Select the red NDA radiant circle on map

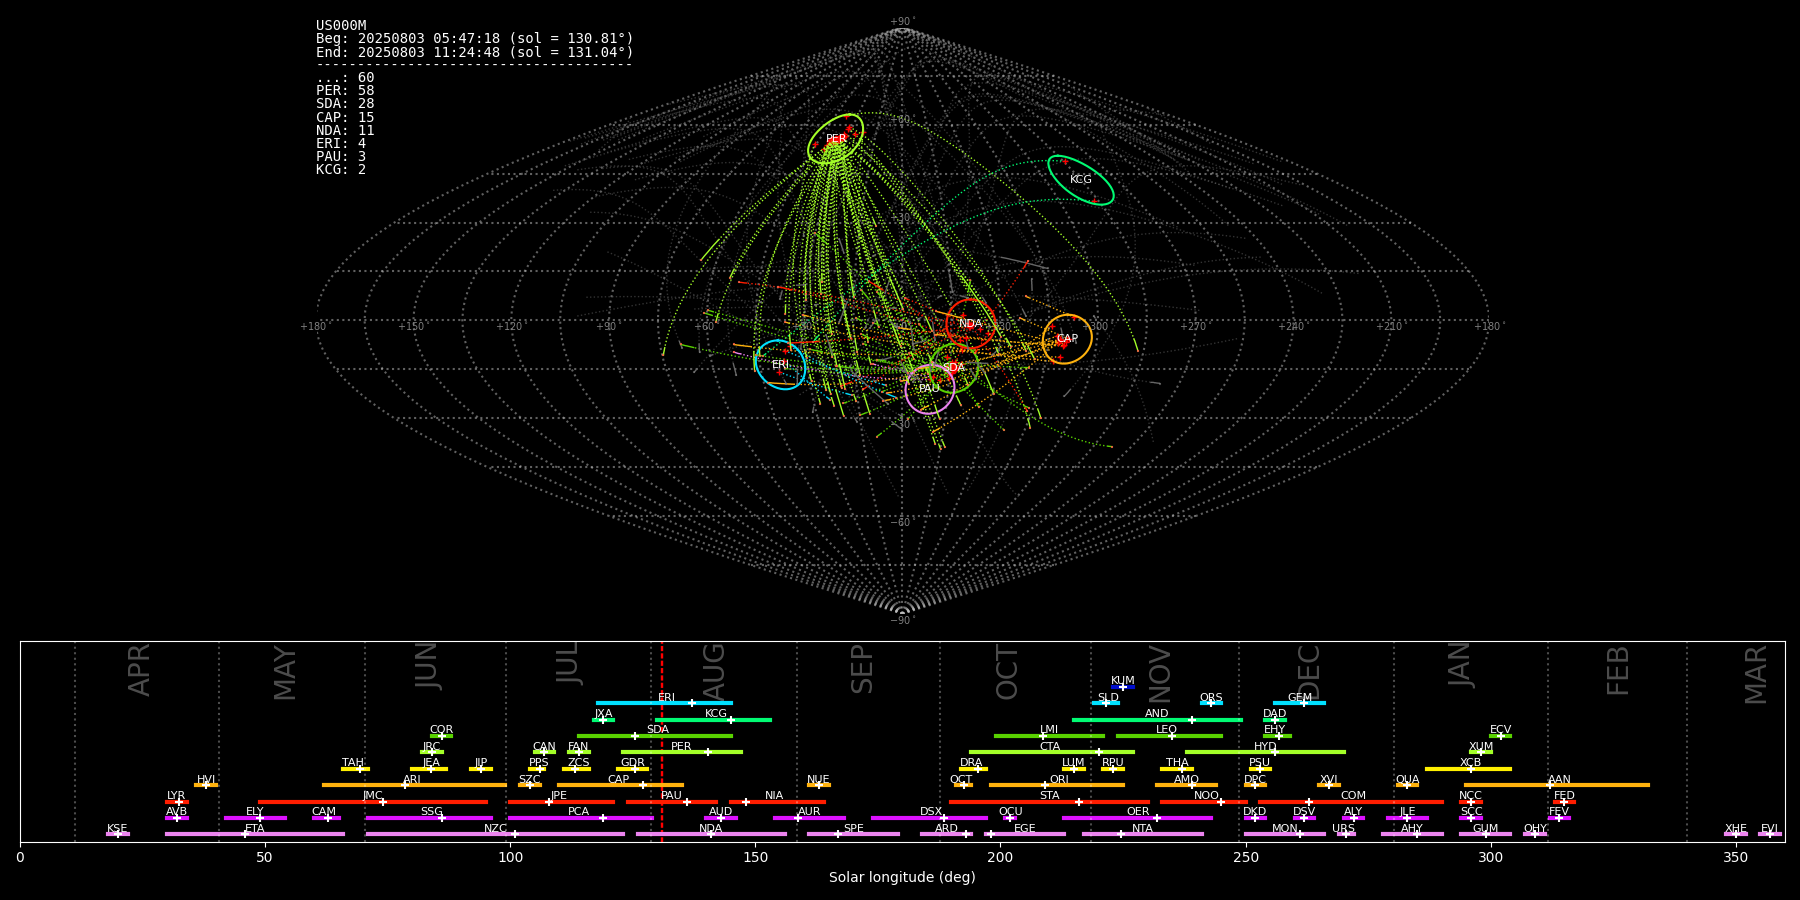point(970,323)
